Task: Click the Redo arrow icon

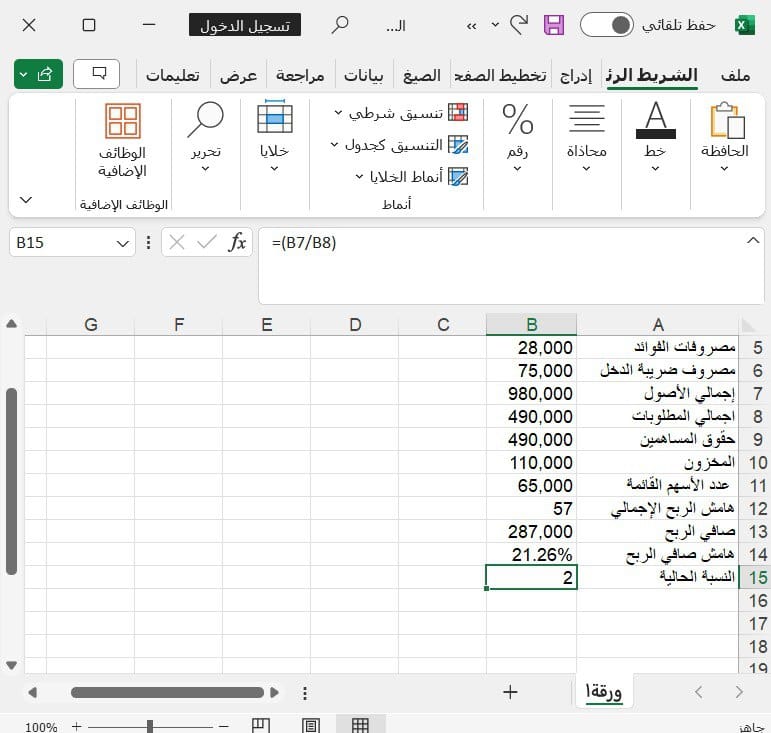Action: tap(519, 25)
